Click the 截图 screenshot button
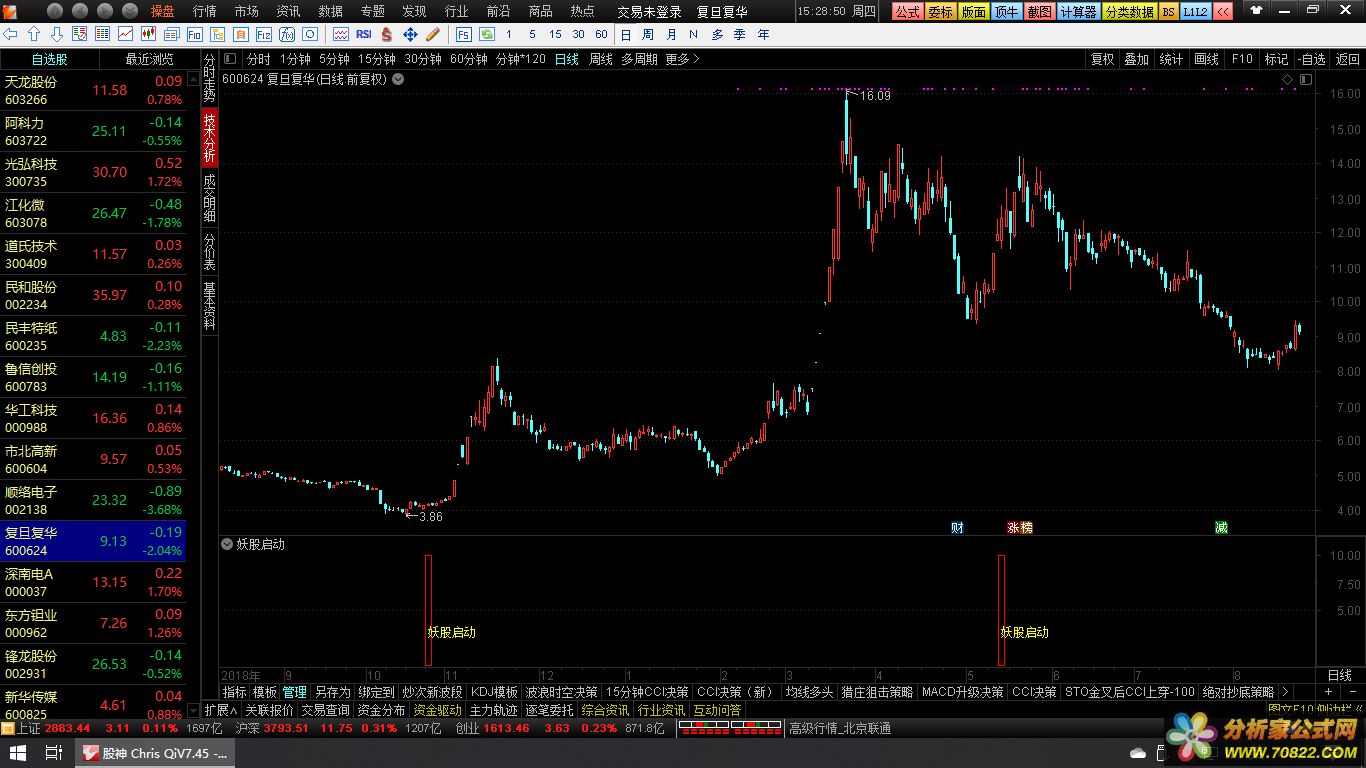This screenshot has width=1366, height=768. (x=1040, y=11)
